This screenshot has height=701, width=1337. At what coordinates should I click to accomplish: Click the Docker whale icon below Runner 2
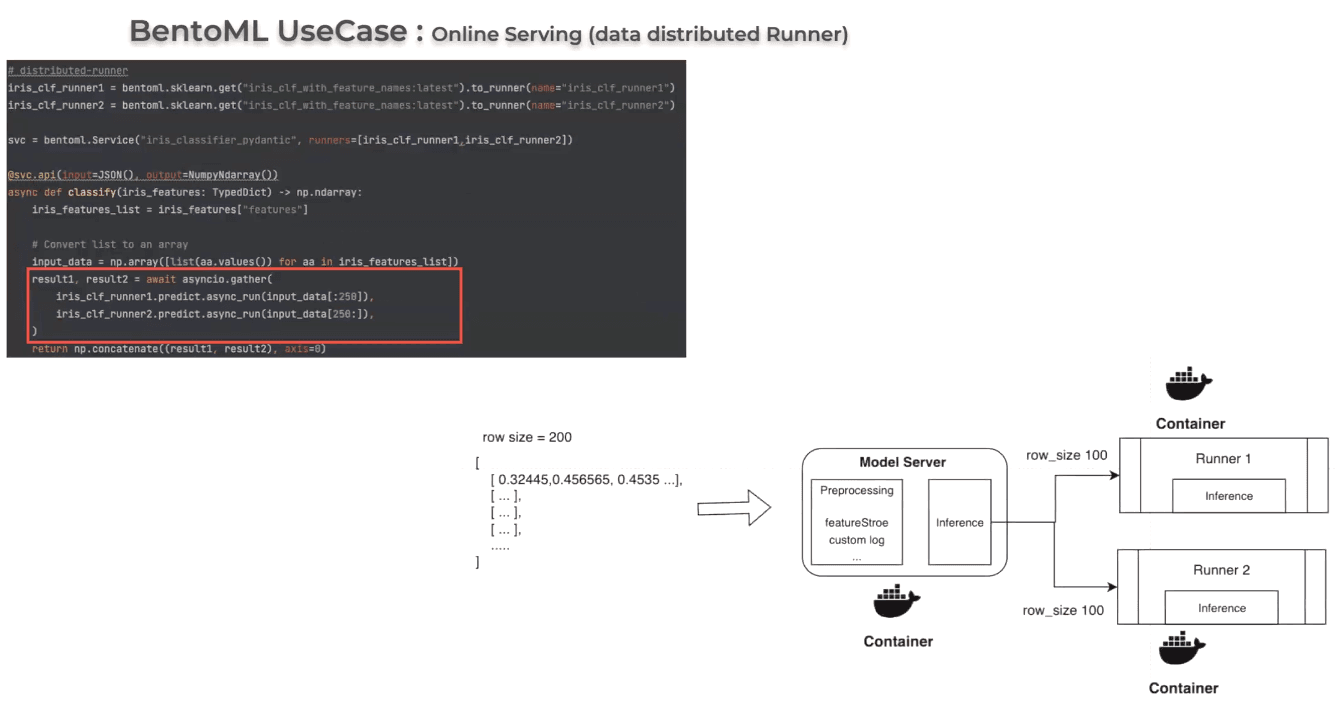(1183, 649)
